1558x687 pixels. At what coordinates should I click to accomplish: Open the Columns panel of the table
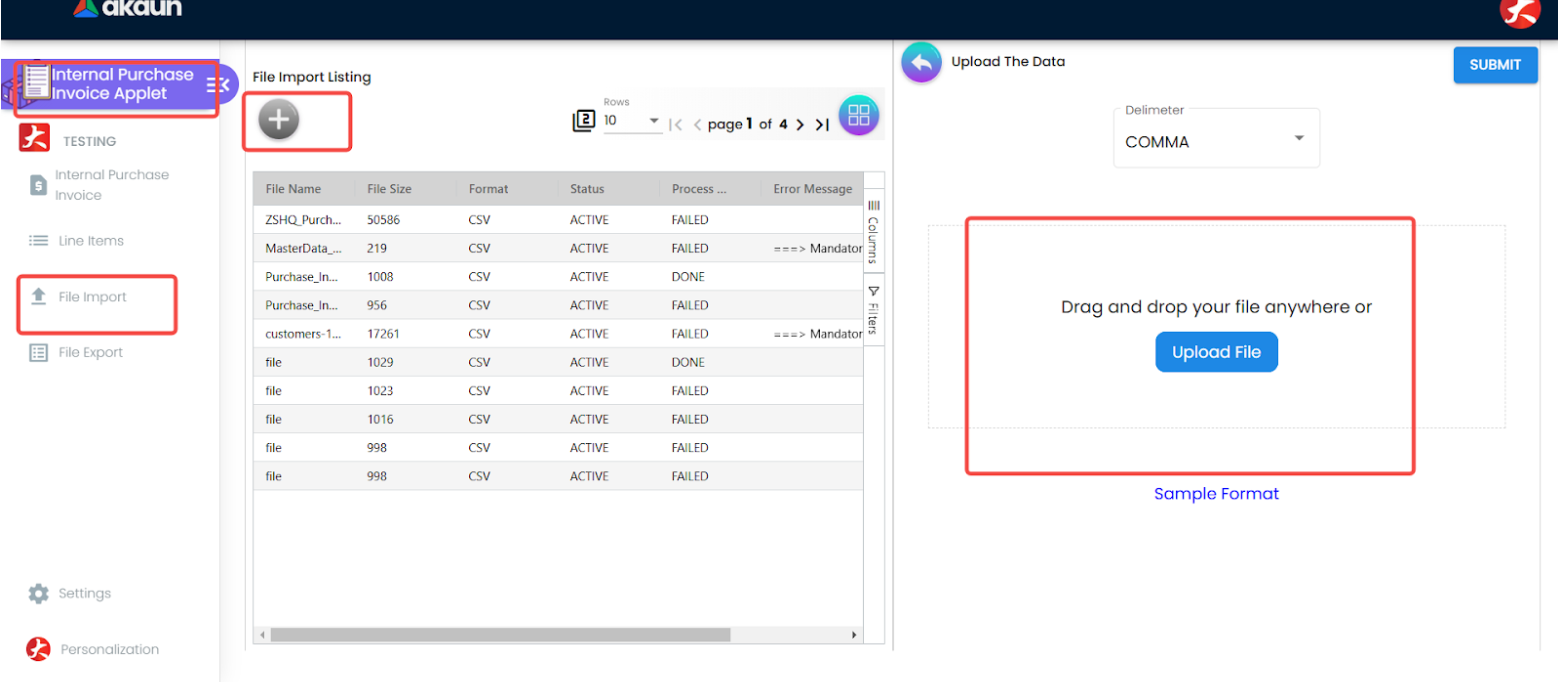[x=874, y=232]
